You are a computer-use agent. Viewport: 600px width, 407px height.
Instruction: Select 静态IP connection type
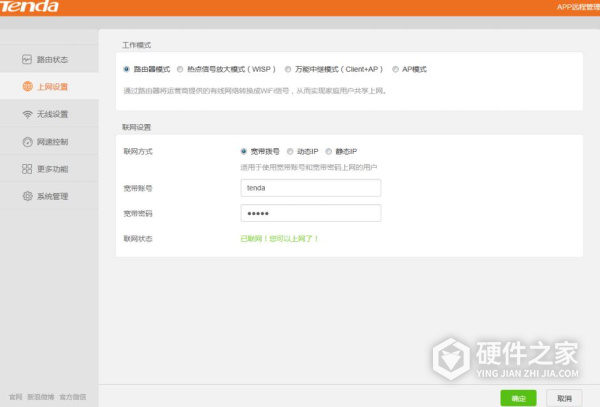(x=328, y=151)
